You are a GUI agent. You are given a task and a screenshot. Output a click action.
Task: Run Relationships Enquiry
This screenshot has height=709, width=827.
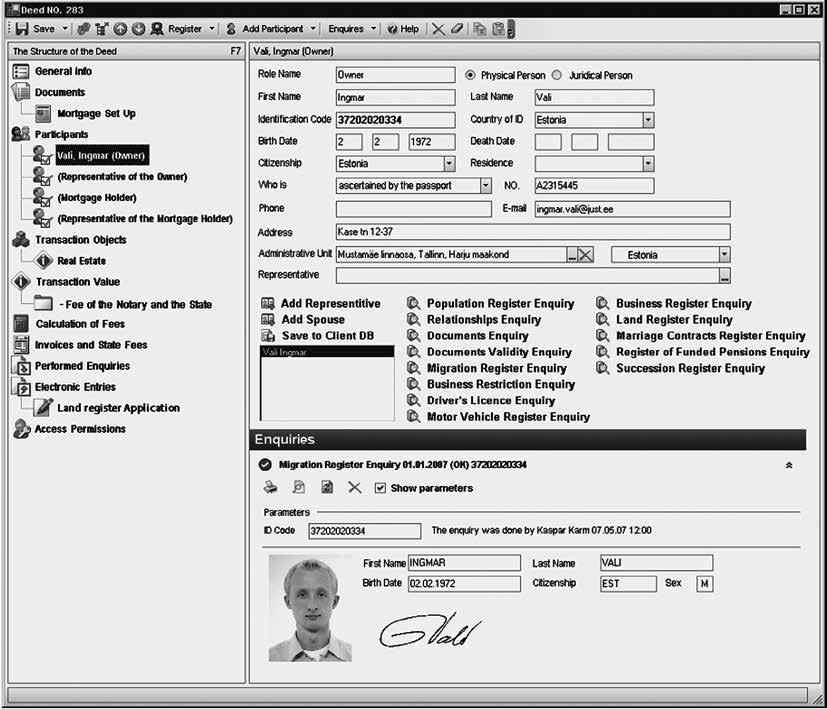click(x=484, y=320)
